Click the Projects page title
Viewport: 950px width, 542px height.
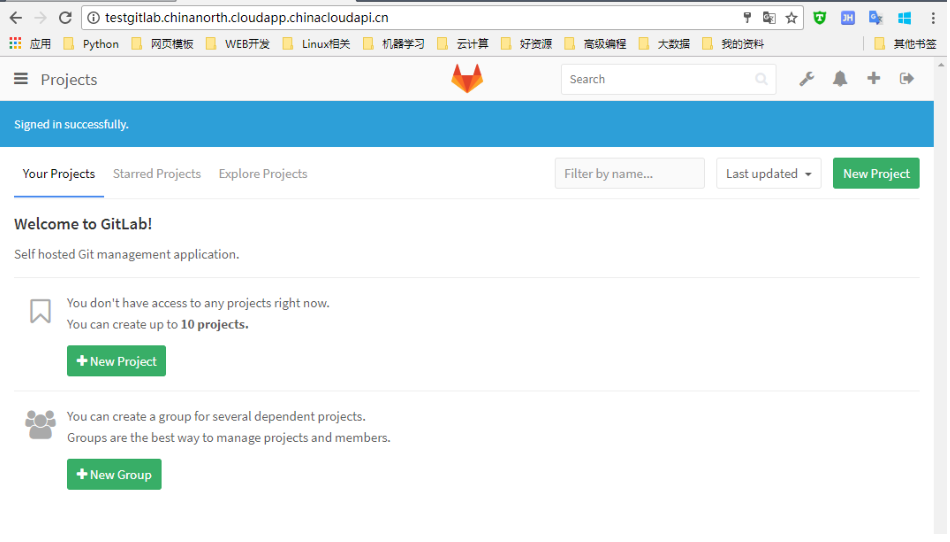coord(69,79)
